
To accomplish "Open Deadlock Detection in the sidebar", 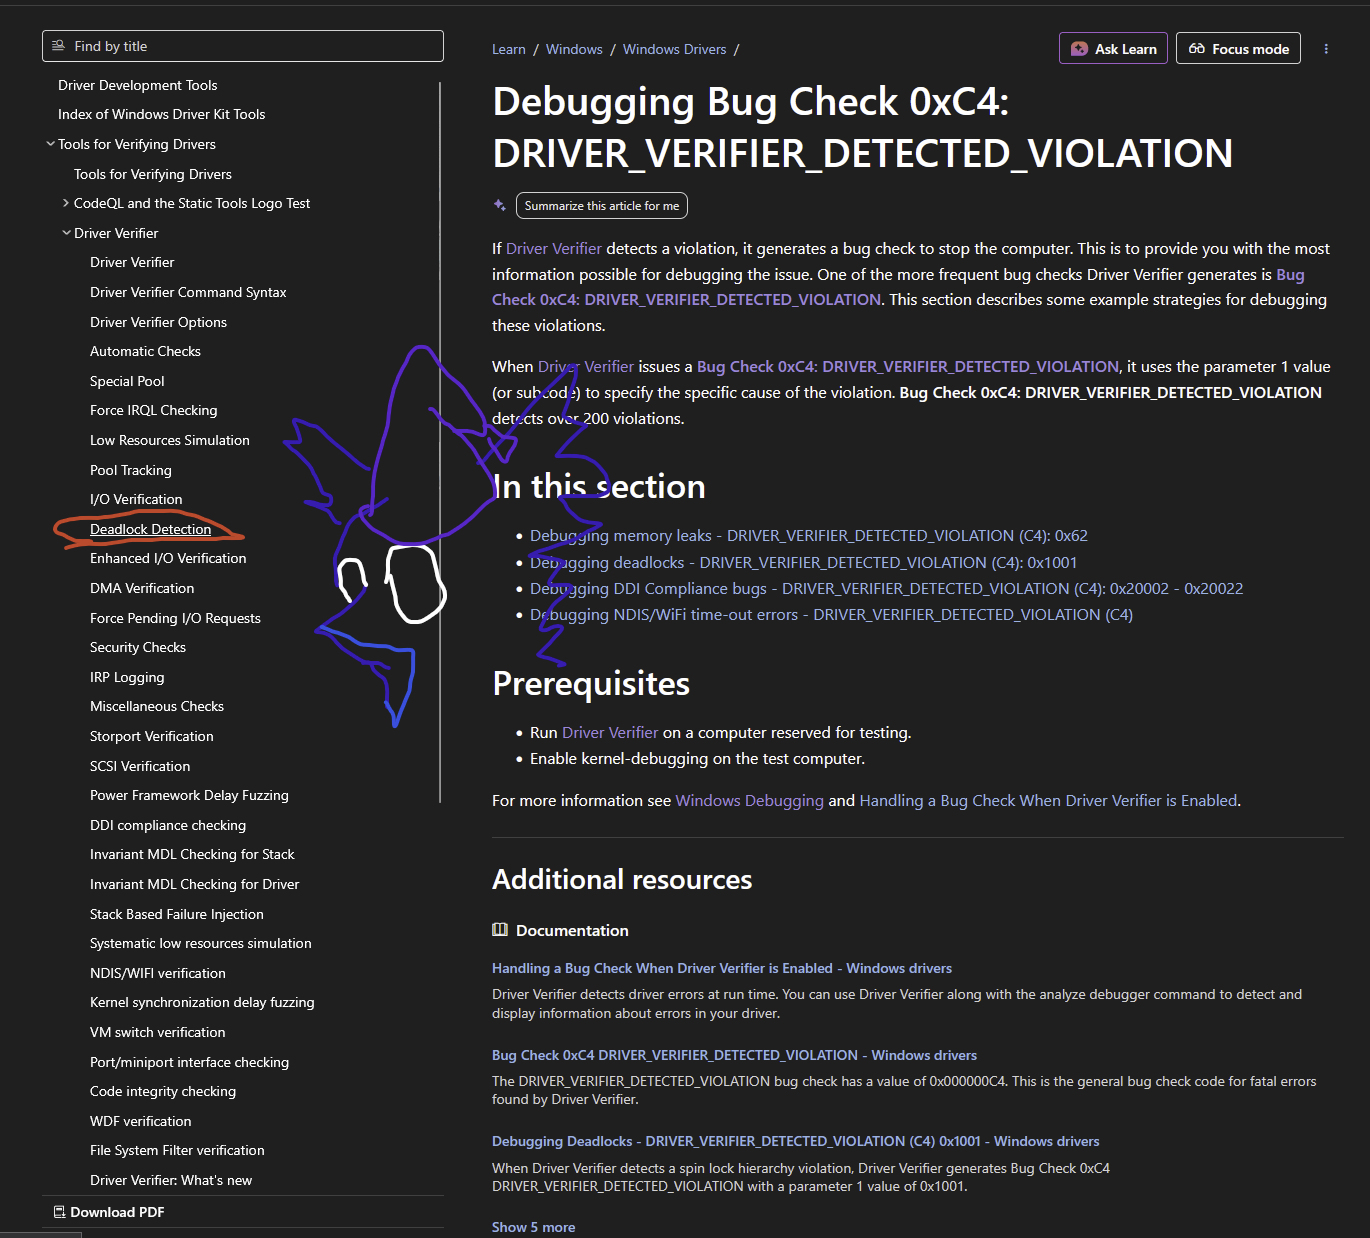I will pyautogui.click(x=150, y=529).
